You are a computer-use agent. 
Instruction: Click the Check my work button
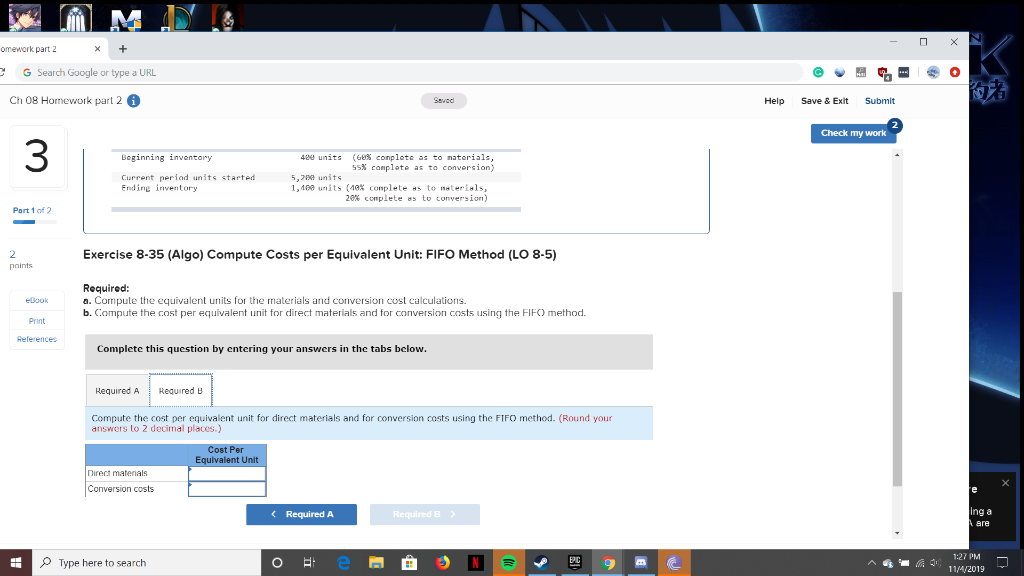853,133
